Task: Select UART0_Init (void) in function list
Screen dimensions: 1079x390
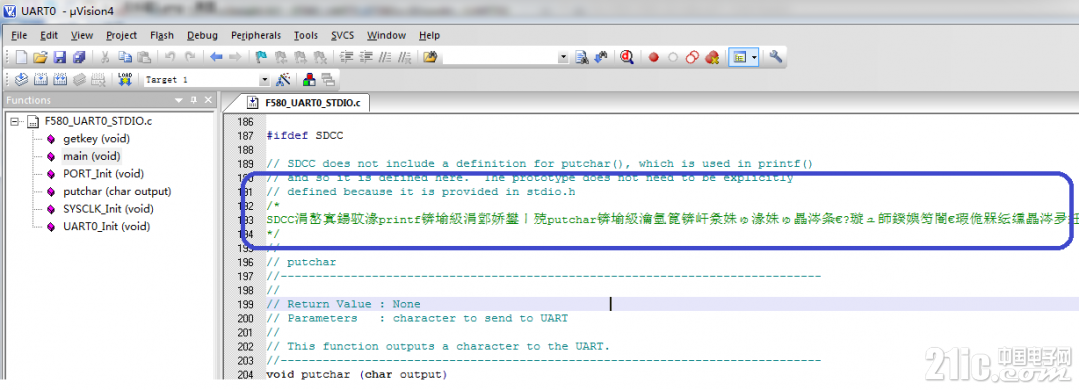Action: (107, 226)
